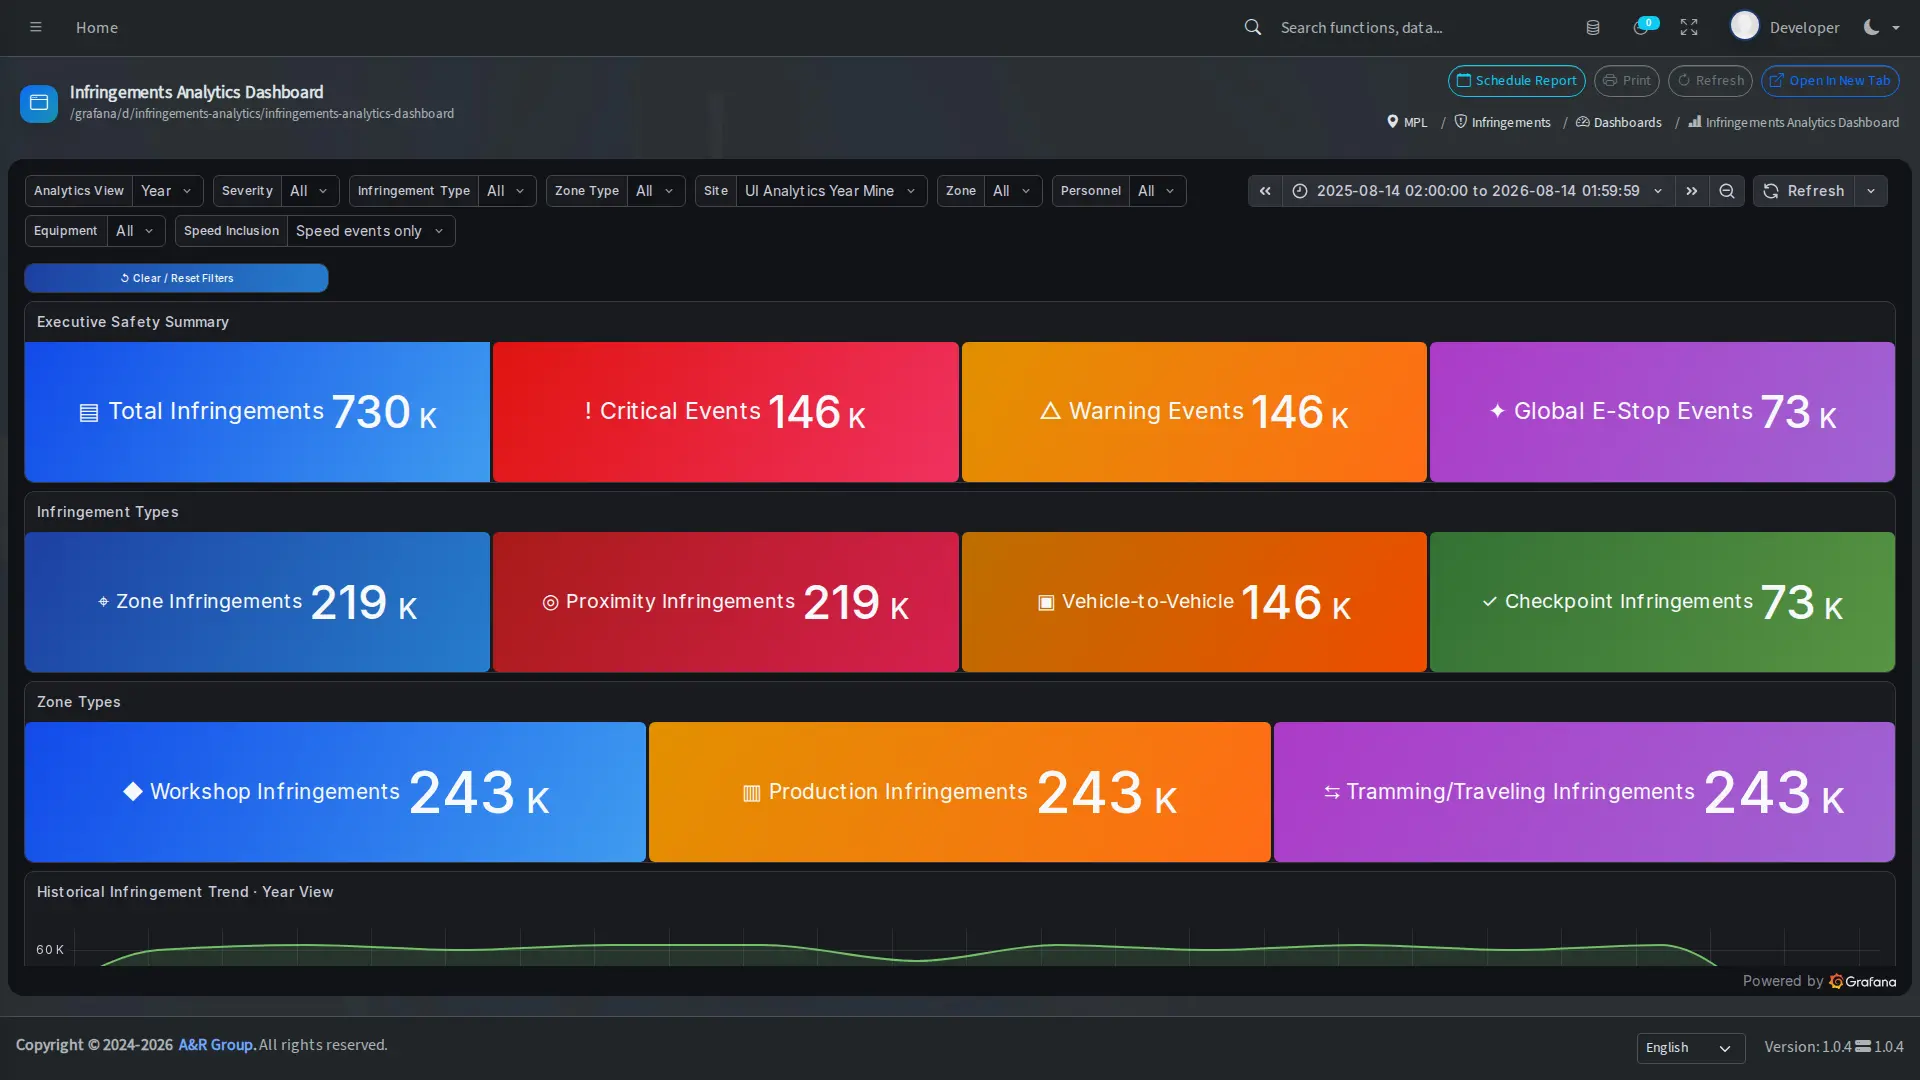Change Site UI Analytics Year Mine
This screenshot has width=1920, height=1080.
click(830, 191)
